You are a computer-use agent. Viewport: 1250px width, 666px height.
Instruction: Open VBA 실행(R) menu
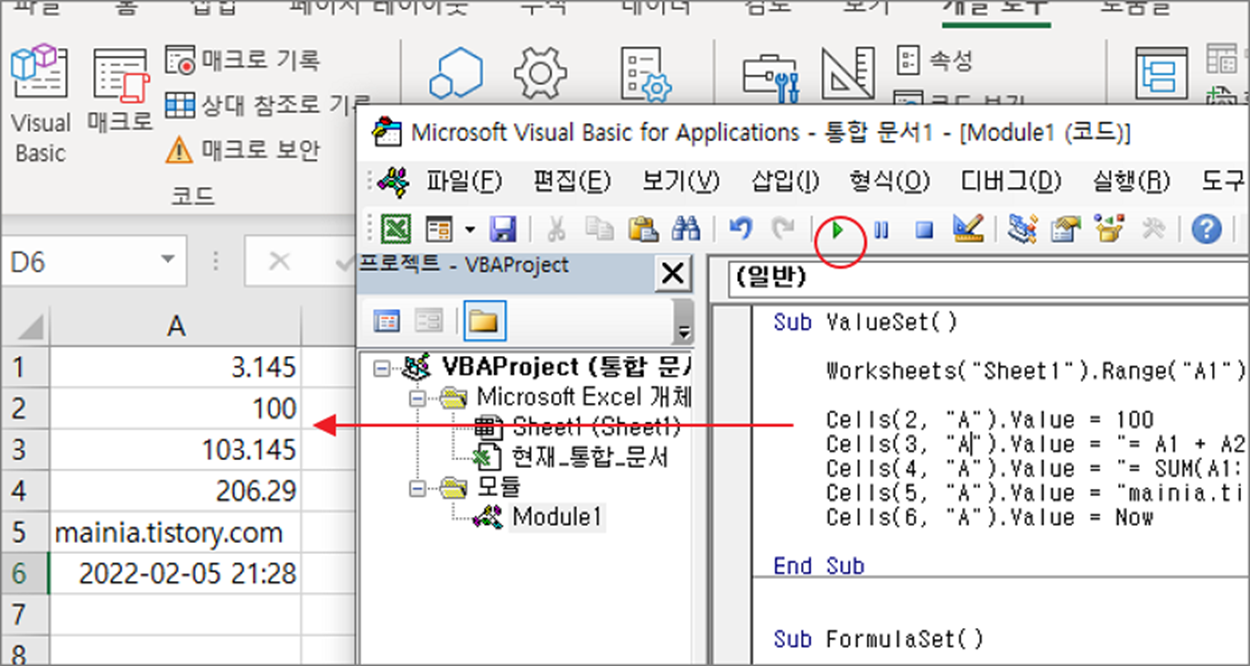(x=1131, y=181)
